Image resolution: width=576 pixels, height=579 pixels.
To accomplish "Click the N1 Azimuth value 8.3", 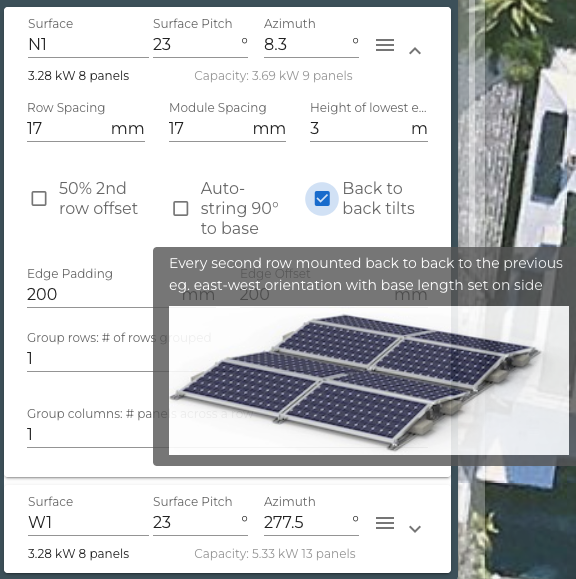I will click(275, 45).
